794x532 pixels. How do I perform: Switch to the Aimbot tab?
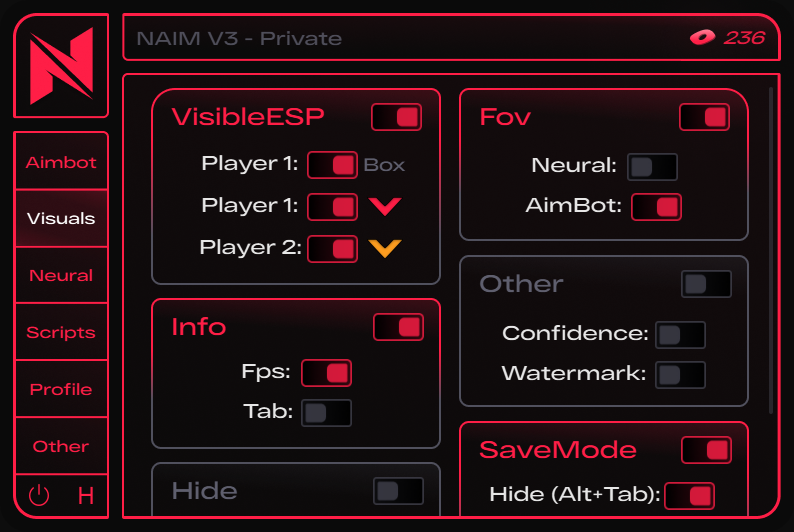(61, 162)
